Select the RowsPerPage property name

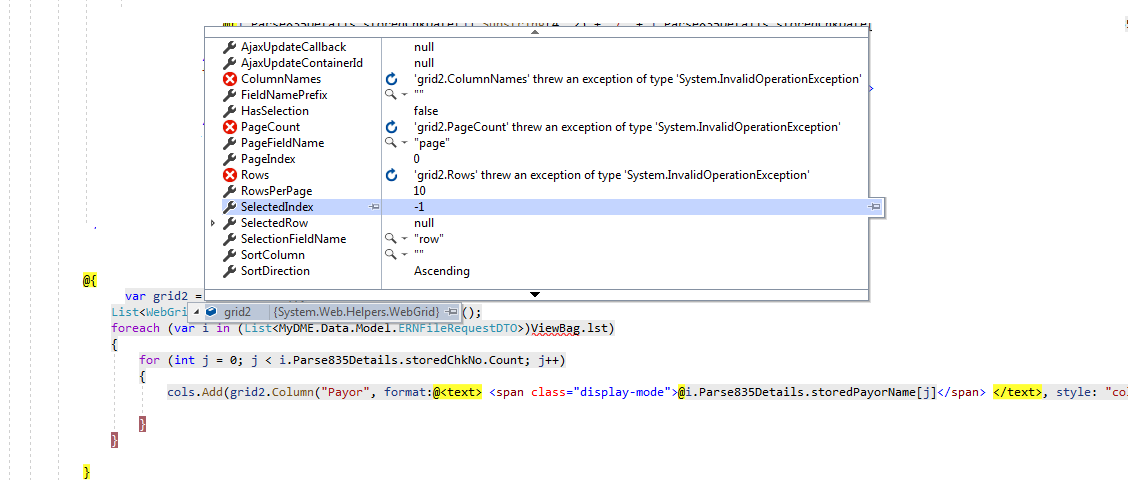click(x=276, y=191)
